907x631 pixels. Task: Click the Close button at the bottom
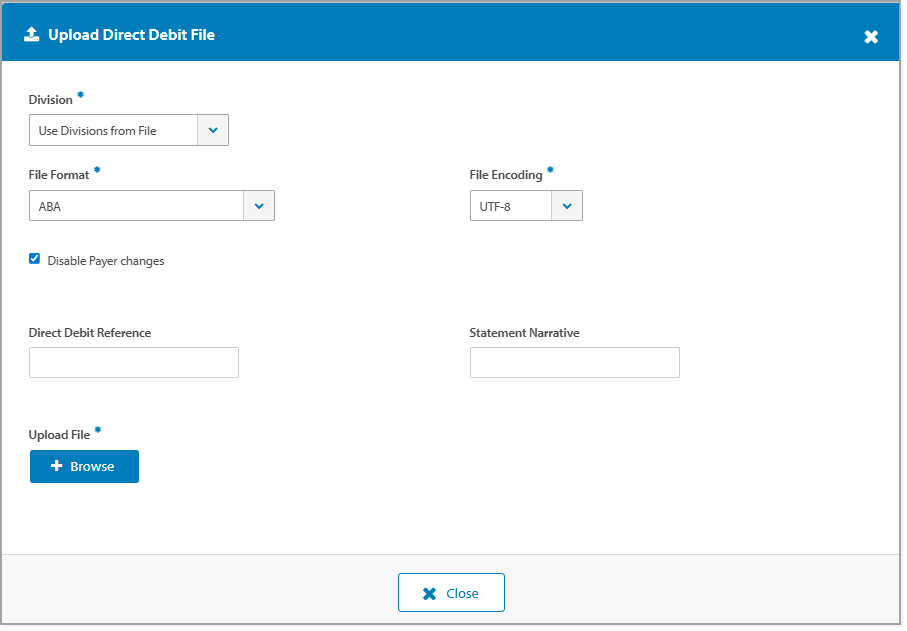coord(452,592)
